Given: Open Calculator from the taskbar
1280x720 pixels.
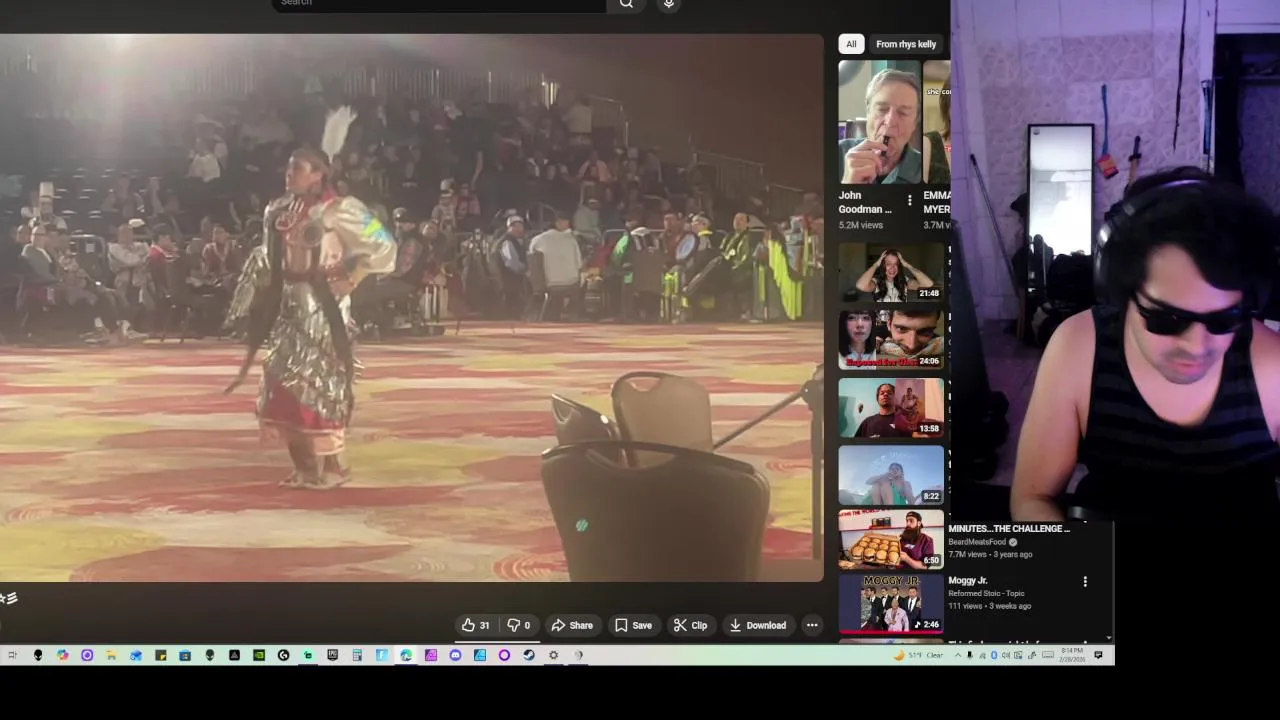Looking at the screenshot, I should pos(357,655).
